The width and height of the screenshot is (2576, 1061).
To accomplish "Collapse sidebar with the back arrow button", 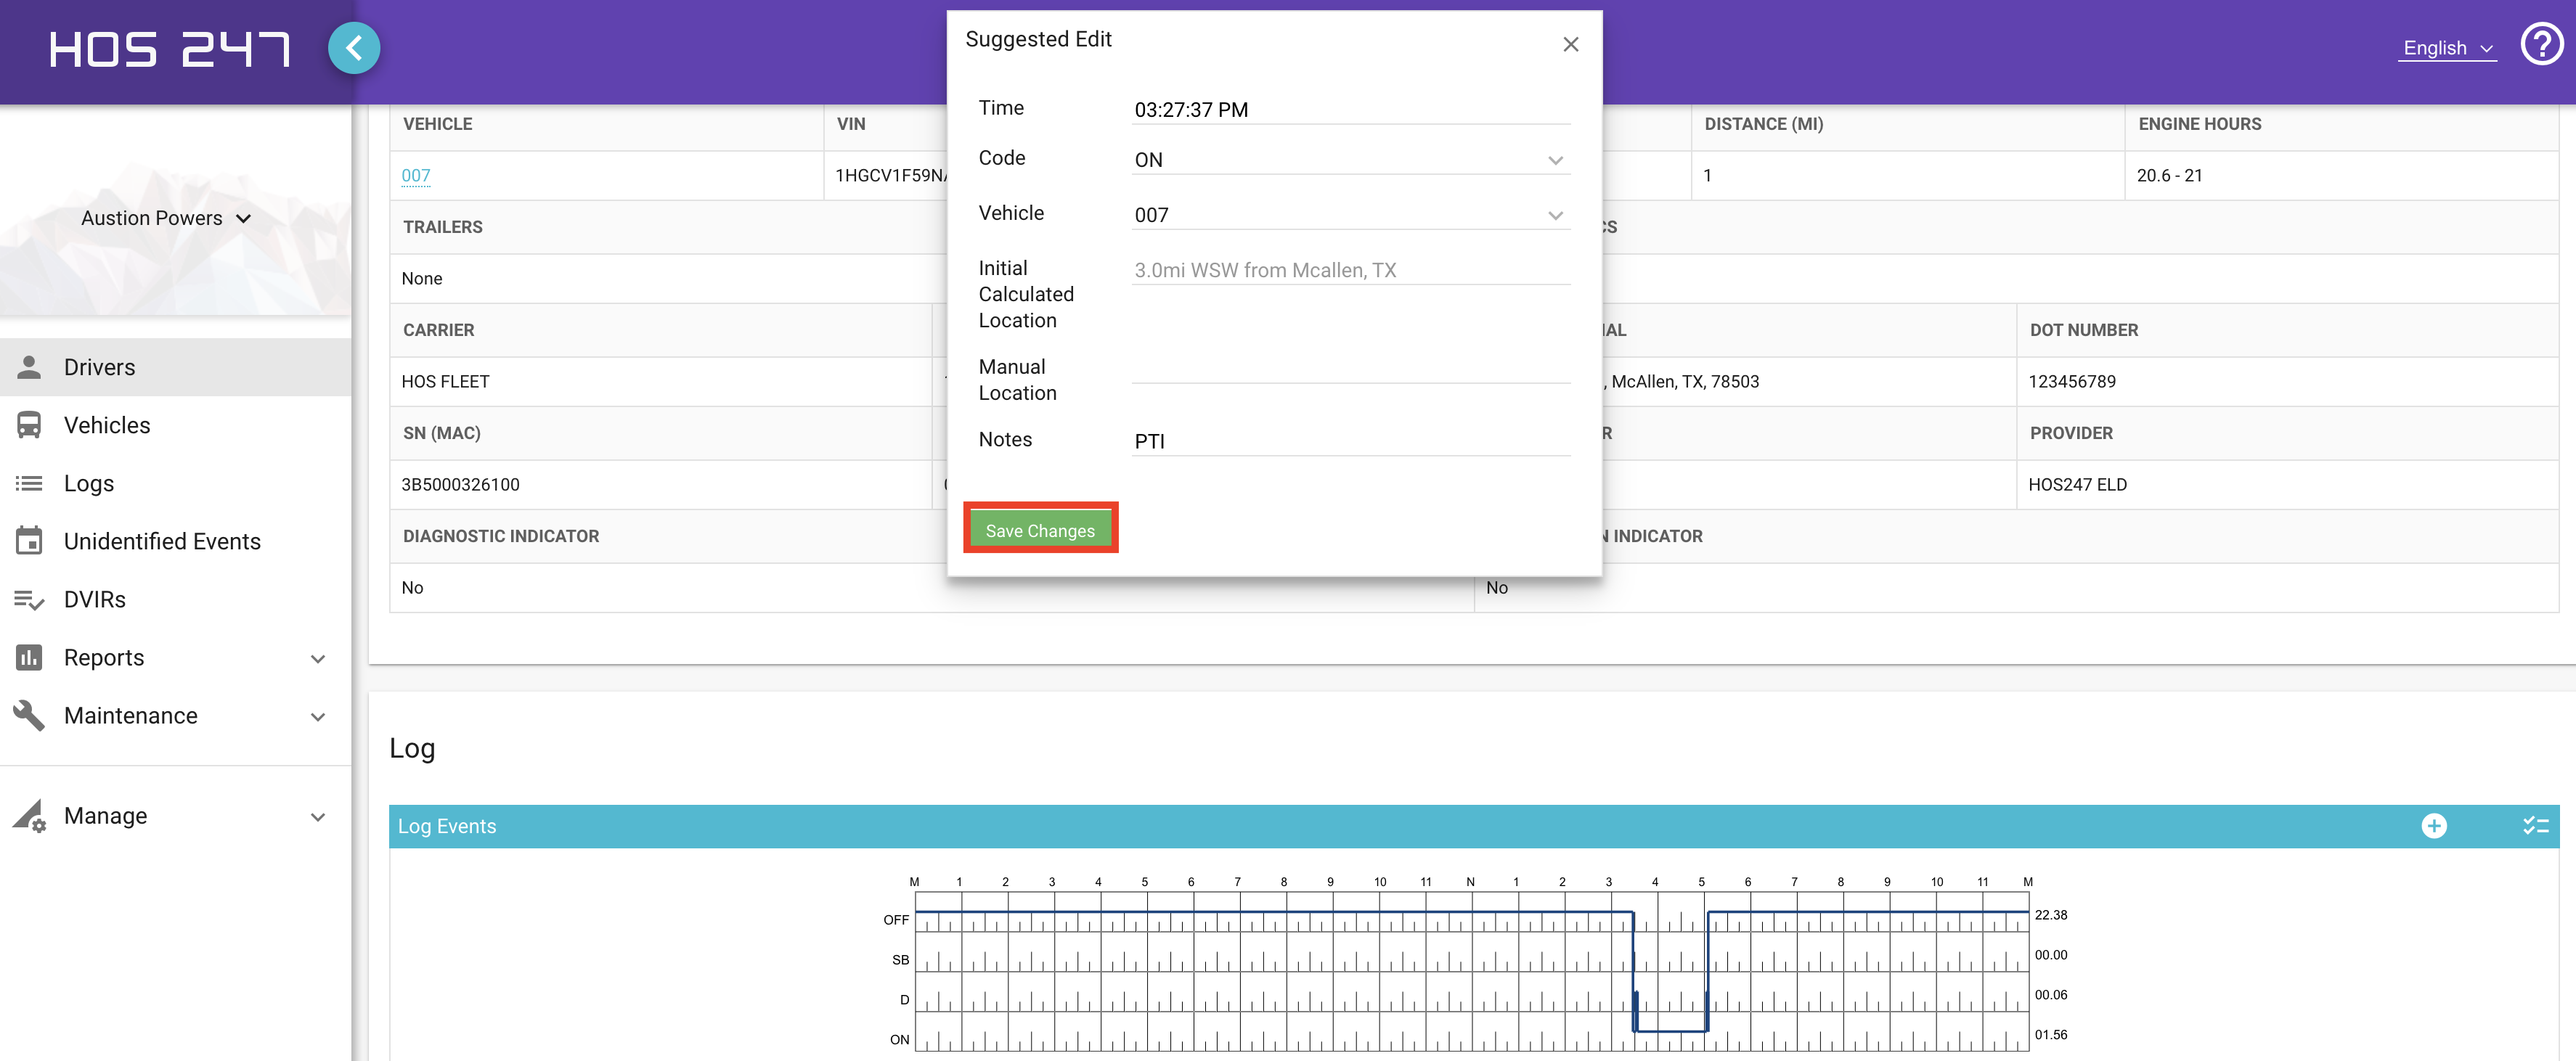I will click(x=354, y=48).
